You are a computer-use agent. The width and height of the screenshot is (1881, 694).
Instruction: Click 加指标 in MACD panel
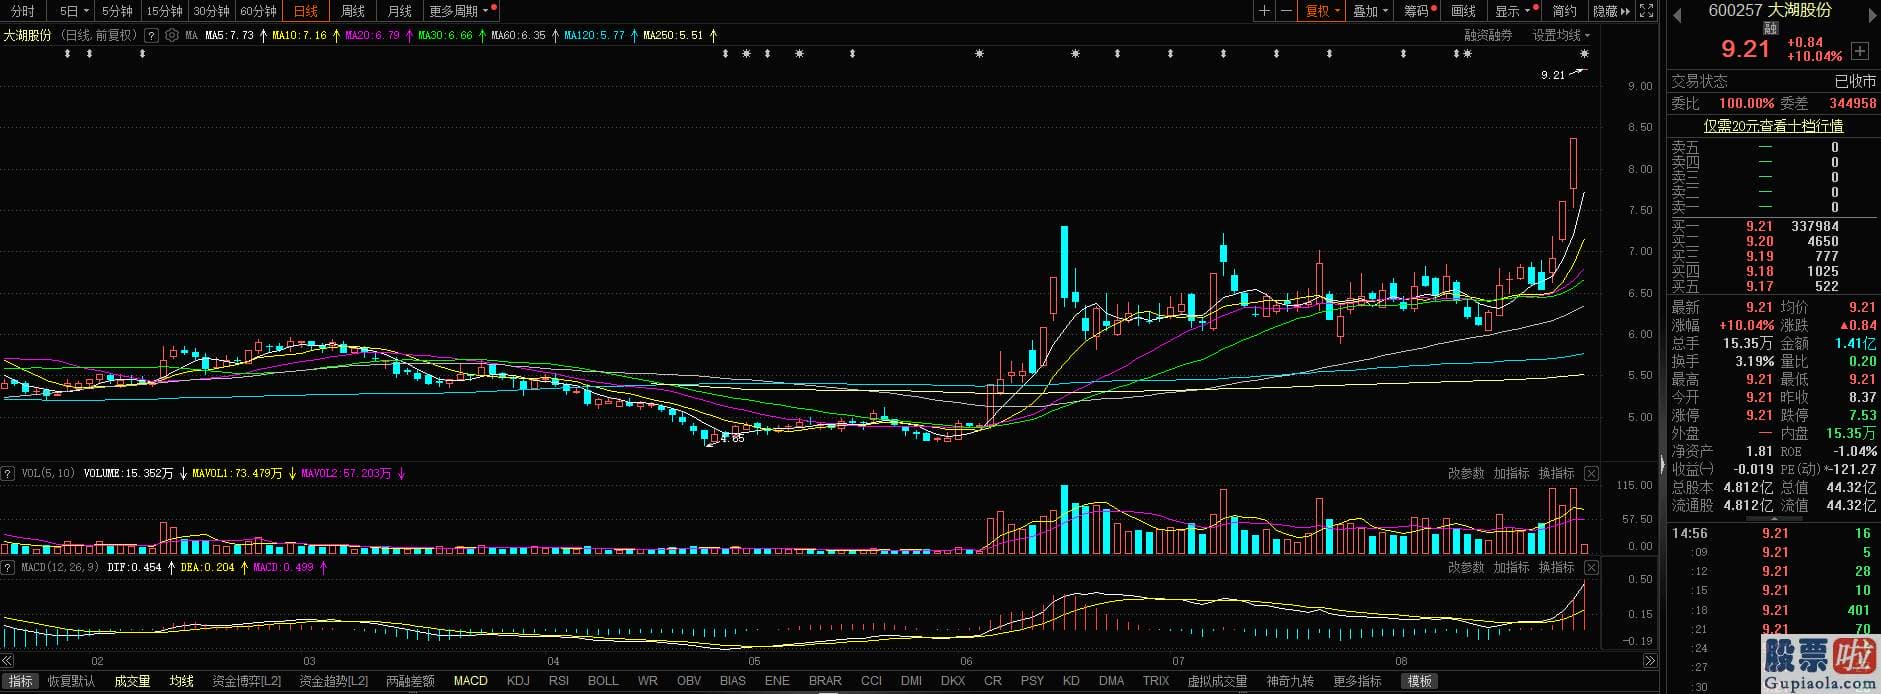click(1511, 567)
